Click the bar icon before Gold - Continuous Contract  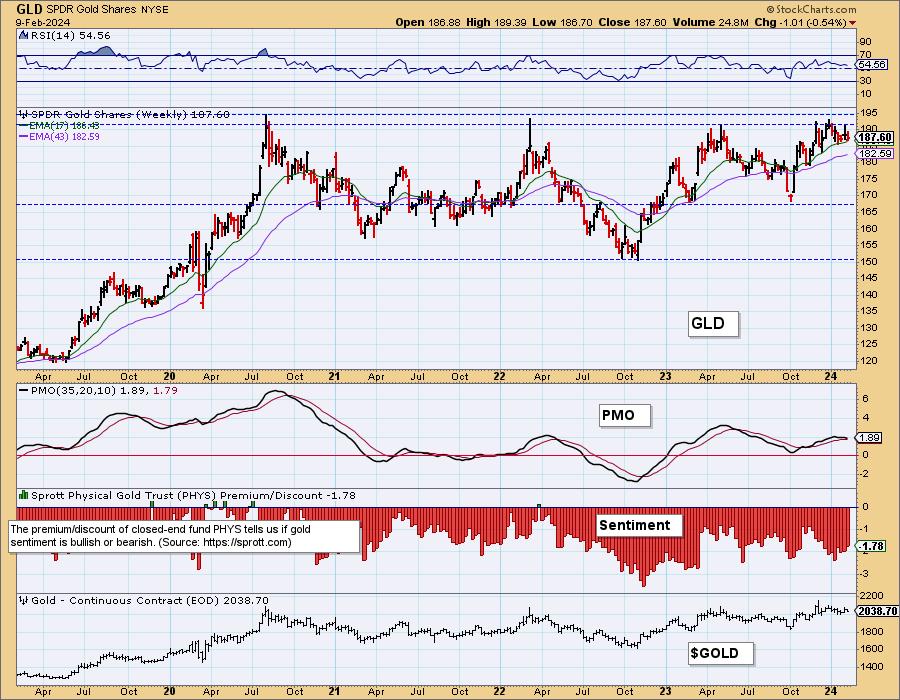(24, 600)
